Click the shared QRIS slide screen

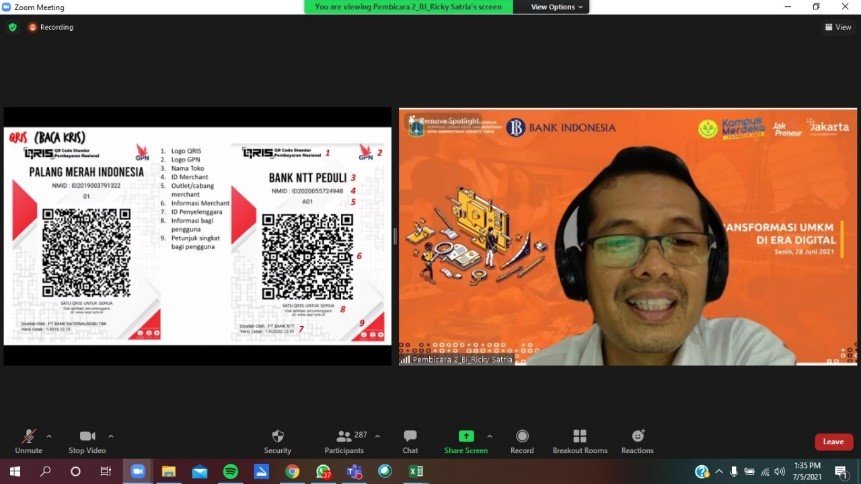coord(198,236)
